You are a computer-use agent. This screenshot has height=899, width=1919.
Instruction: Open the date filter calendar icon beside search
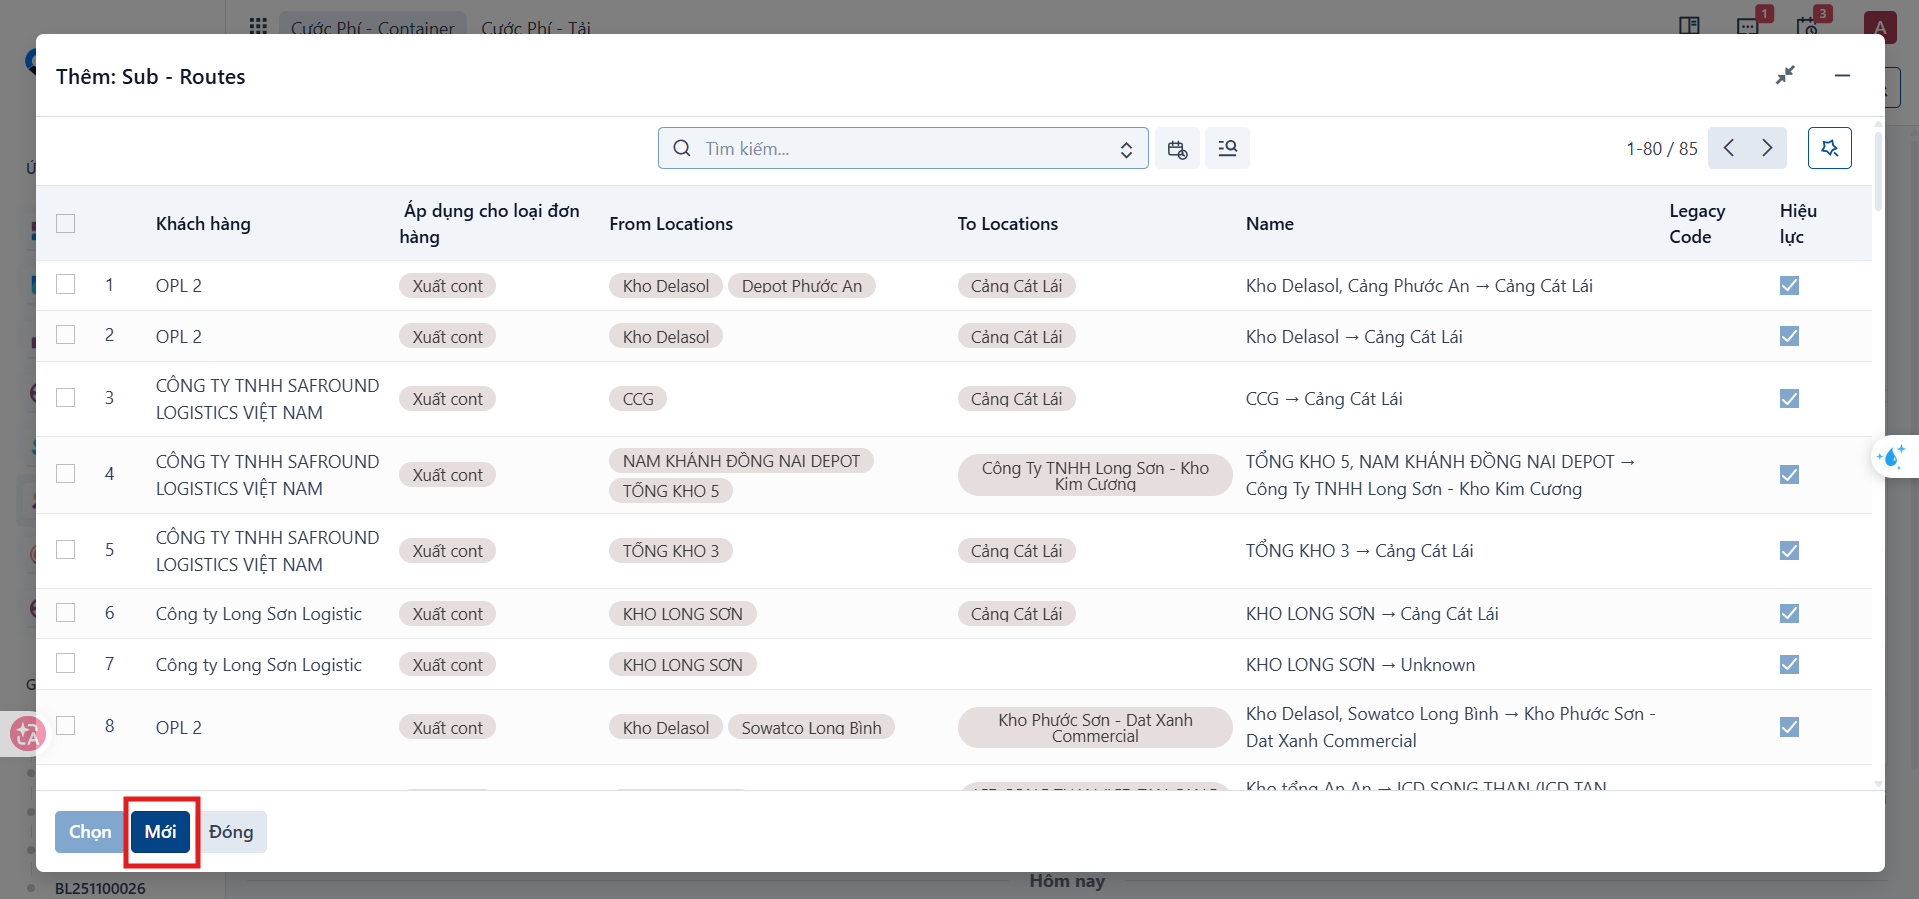click(1177, 149)
